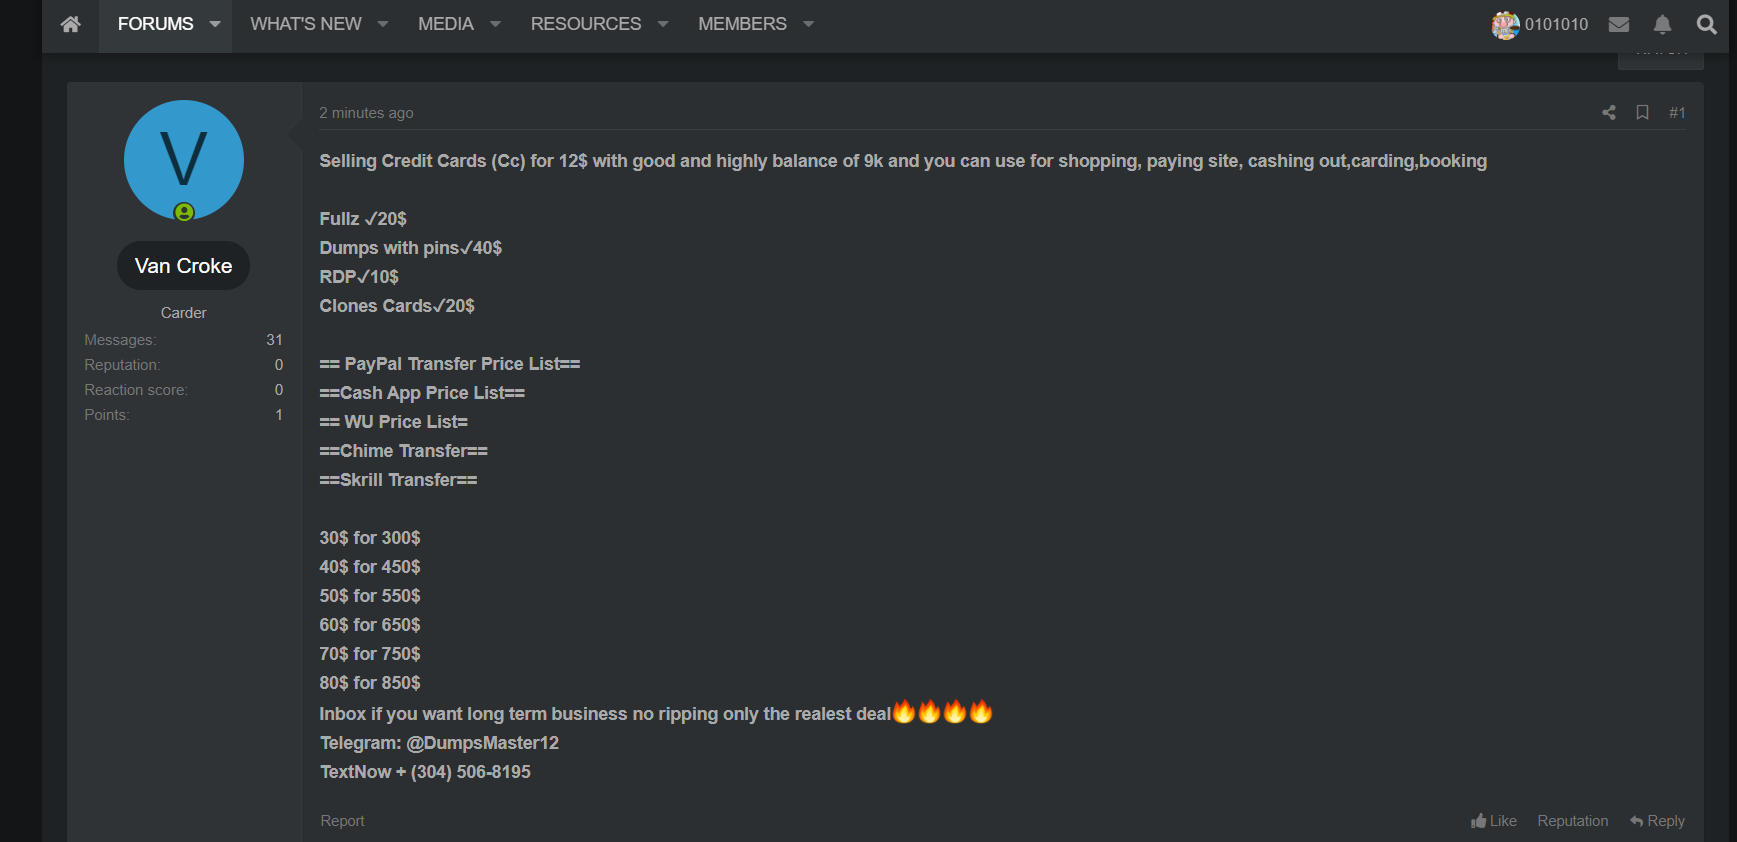
Task: Open the inbox envelope icon
Action: pos(1619,24)
